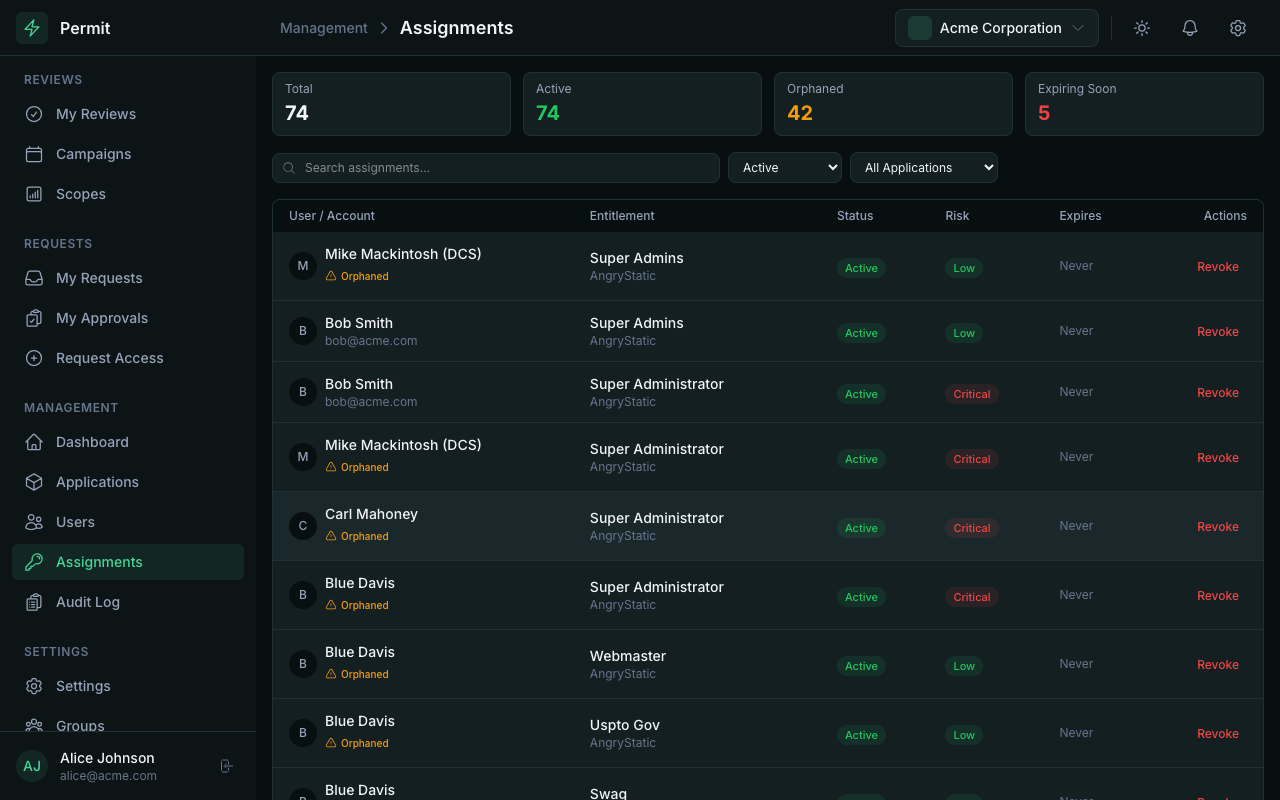Click the Management breadcrumb link
Viewport: 1280px width, 800px height.
click(x=323, y=28)
